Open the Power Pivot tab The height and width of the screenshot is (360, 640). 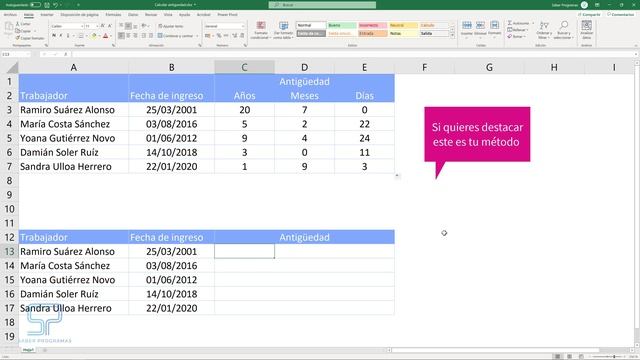[227, 15]
